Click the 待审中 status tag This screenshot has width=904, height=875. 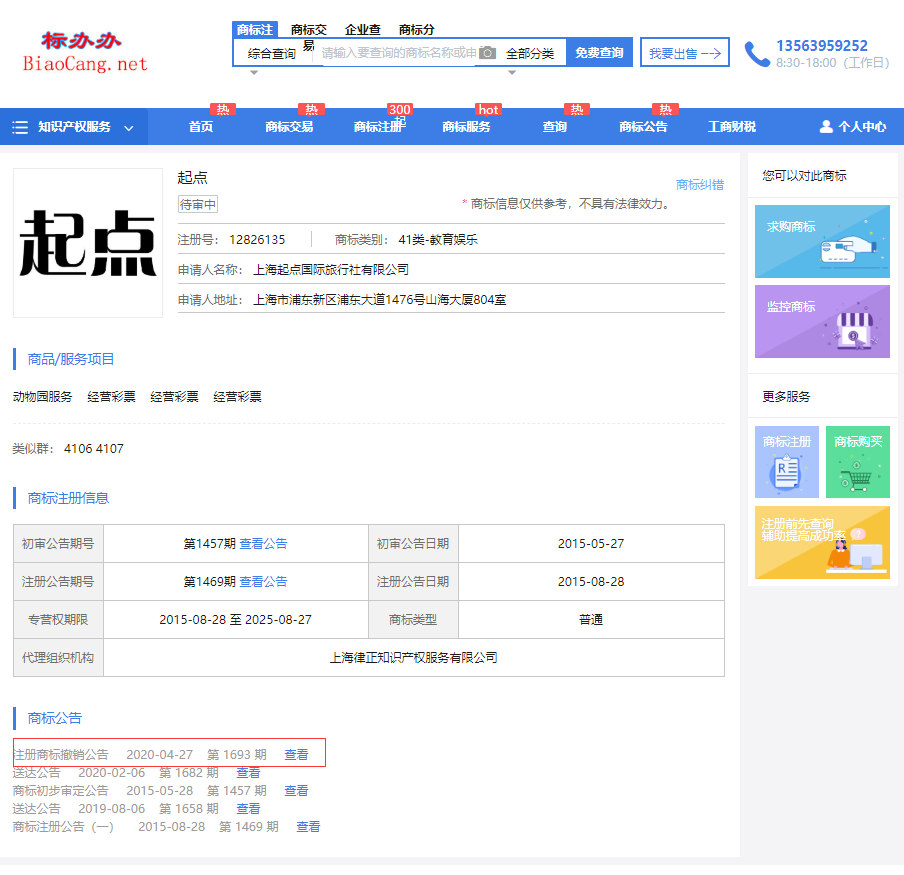[x=198, y=205]
